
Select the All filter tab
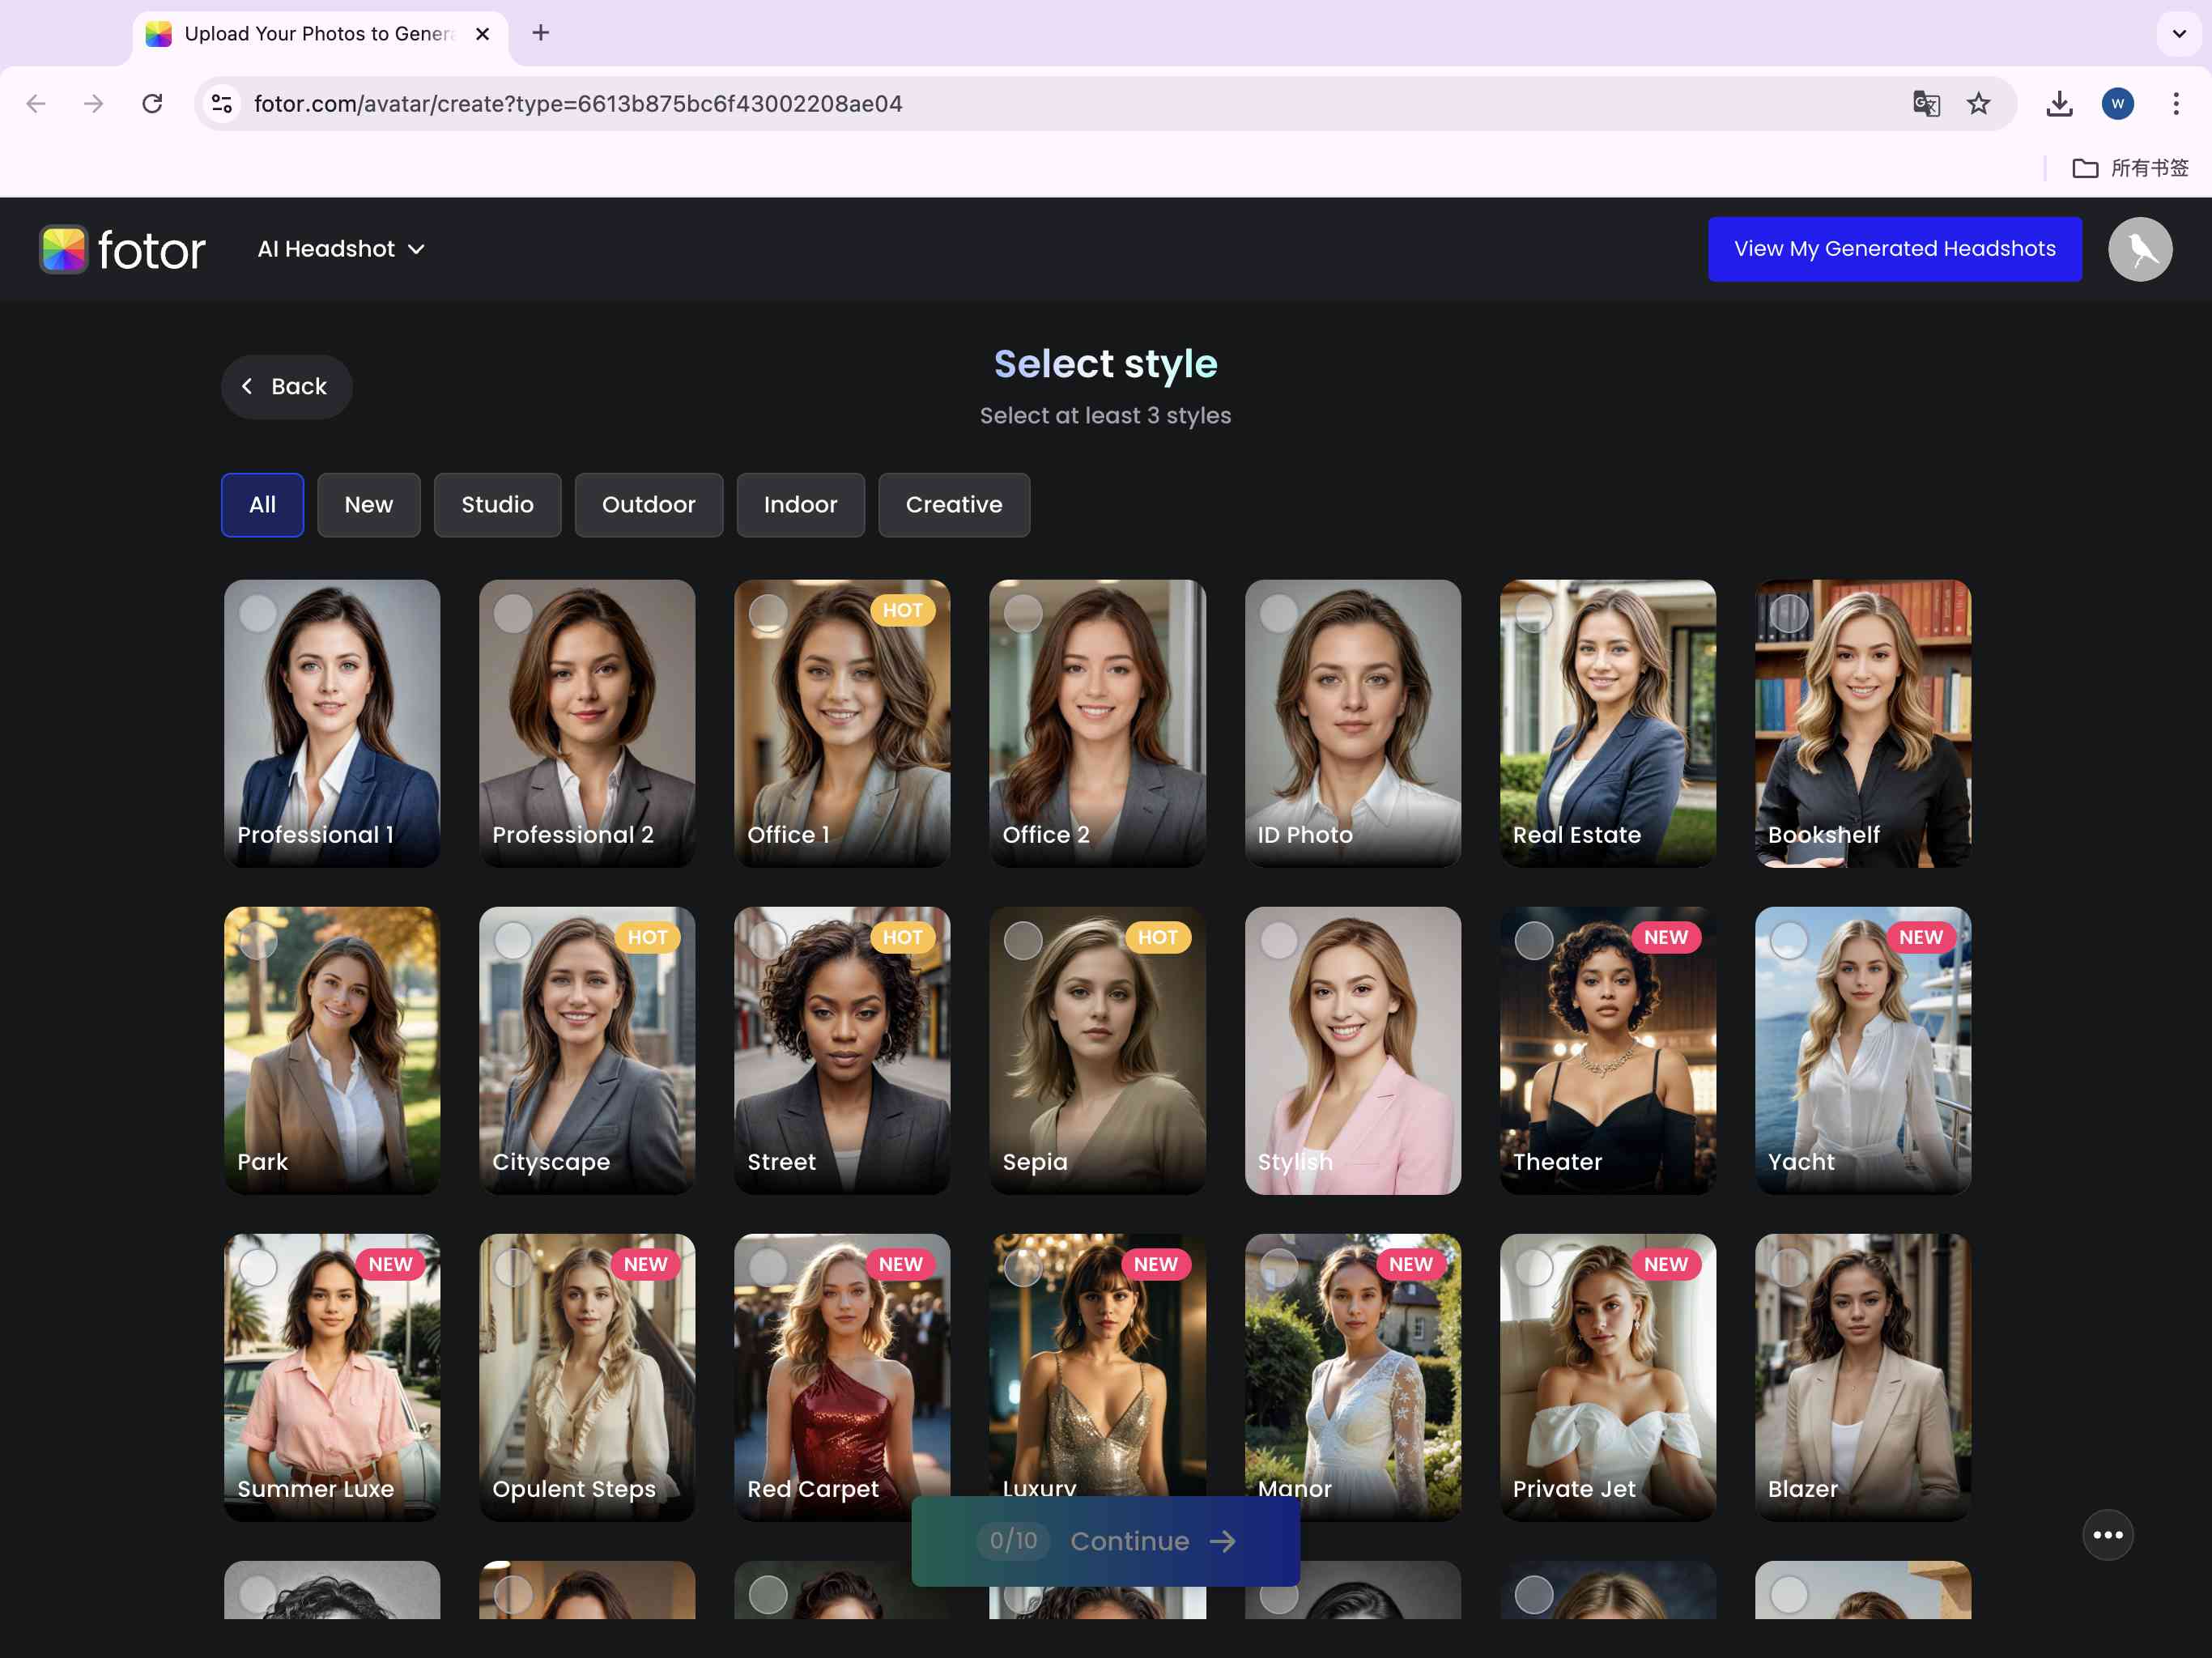(262, 505)
